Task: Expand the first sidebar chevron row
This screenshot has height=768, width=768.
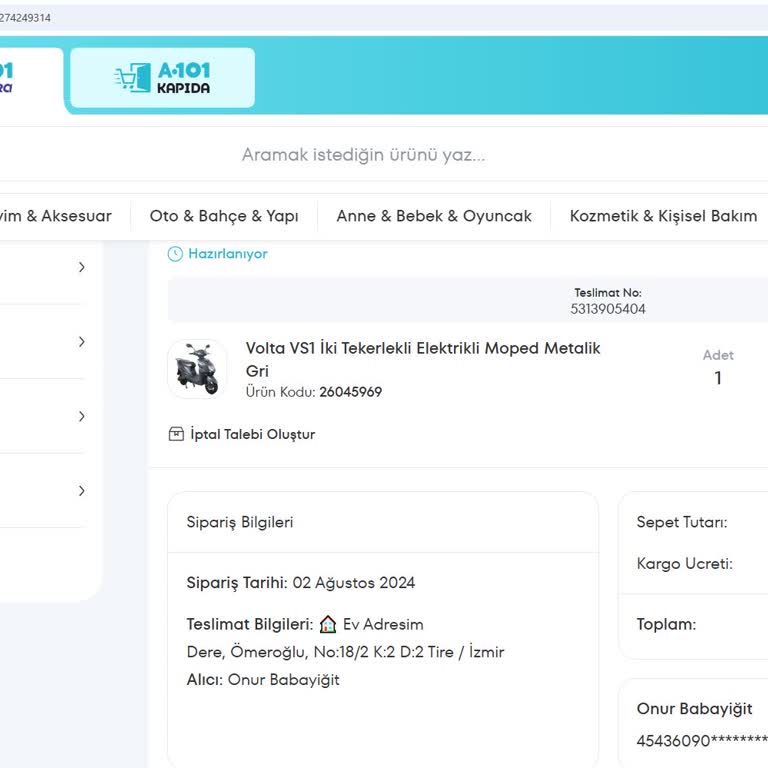Action: [x=81, y=267]
